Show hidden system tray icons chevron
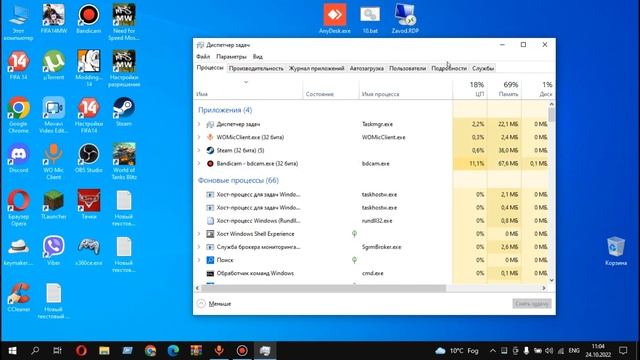Viewport: 640px width, 360px height. (x=493, y=351)
